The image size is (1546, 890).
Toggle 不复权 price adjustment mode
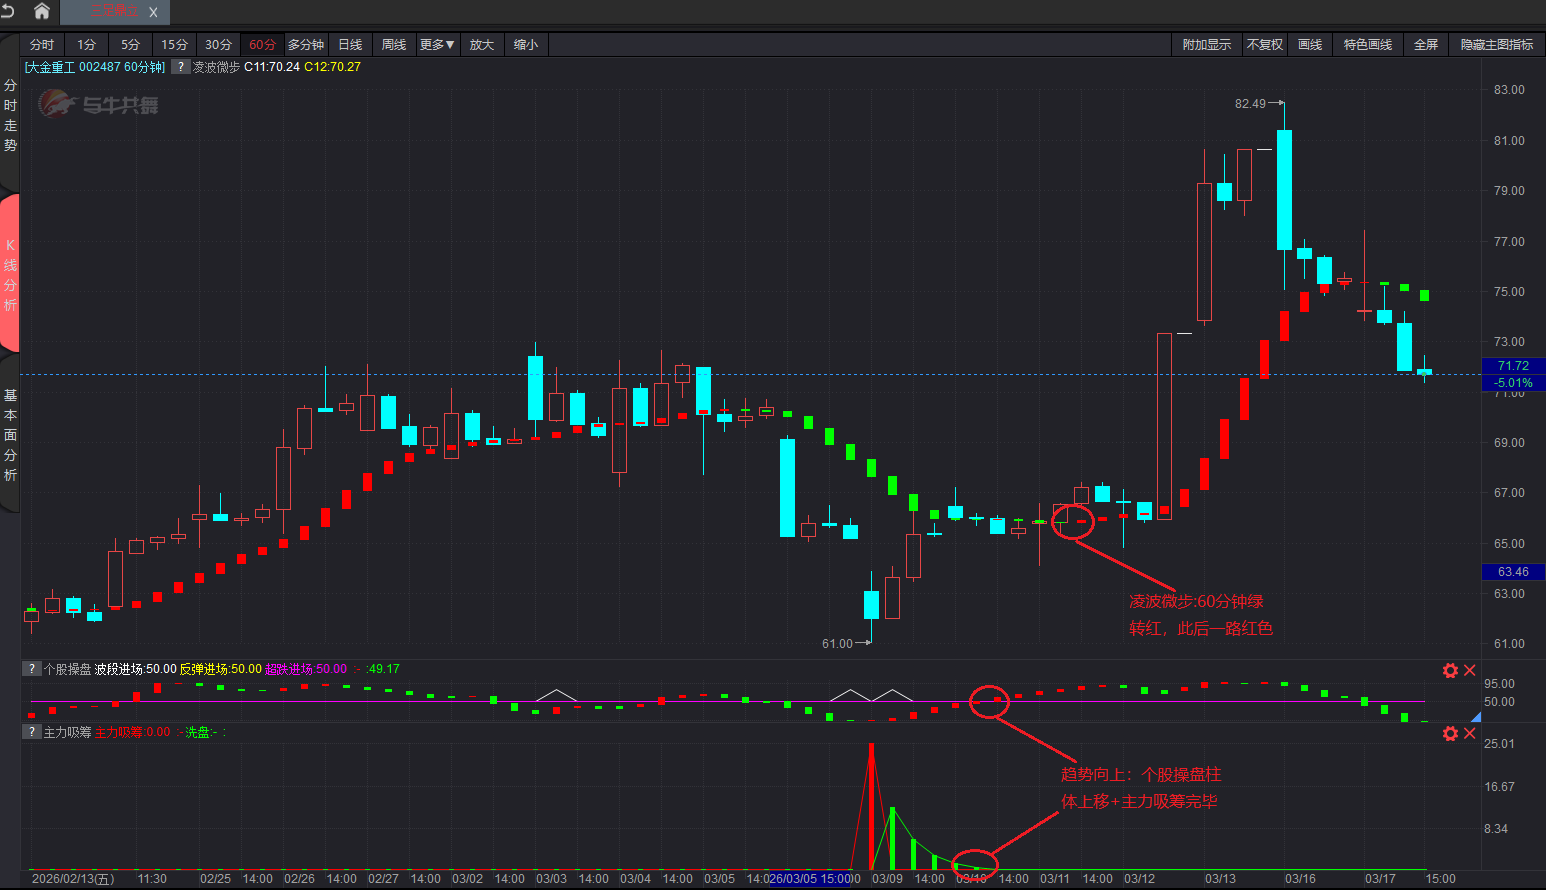(x=1264, y=45)
